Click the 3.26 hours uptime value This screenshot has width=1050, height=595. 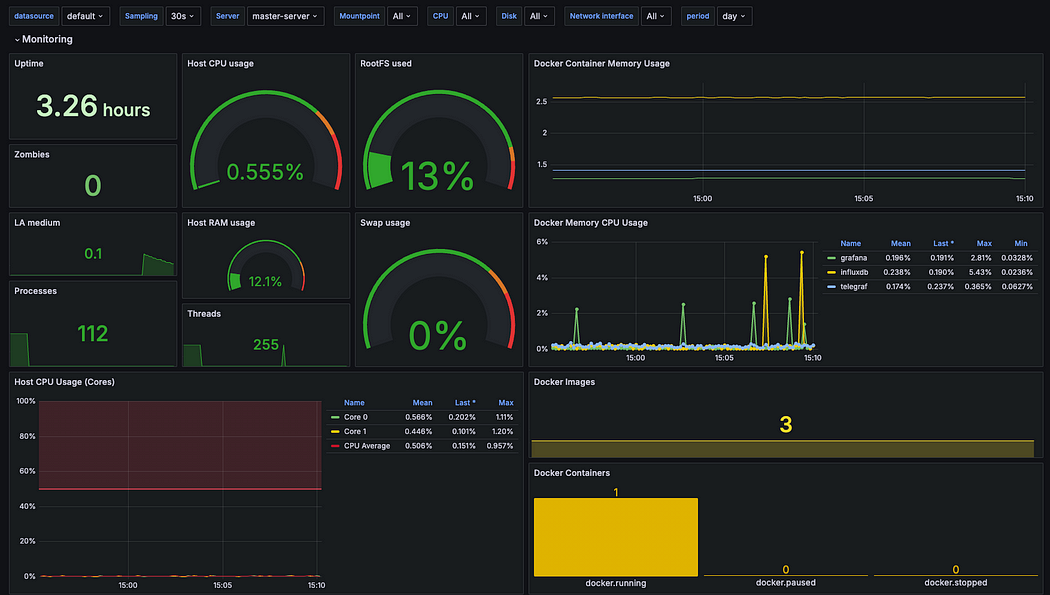click(x=93, y=106)
